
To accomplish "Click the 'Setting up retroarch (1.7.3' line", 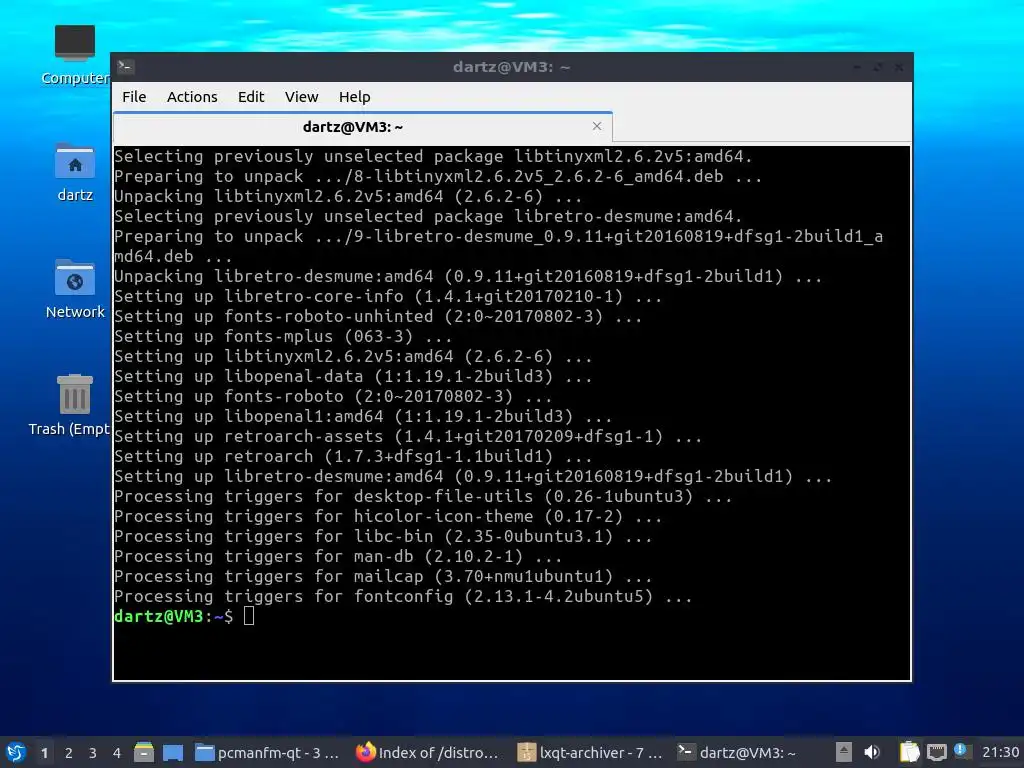I will tap(353, 456).
